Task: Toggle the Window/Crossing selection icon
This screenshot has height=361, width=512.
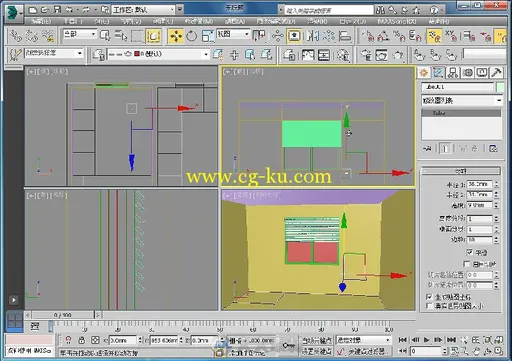Action: (153, 36)
